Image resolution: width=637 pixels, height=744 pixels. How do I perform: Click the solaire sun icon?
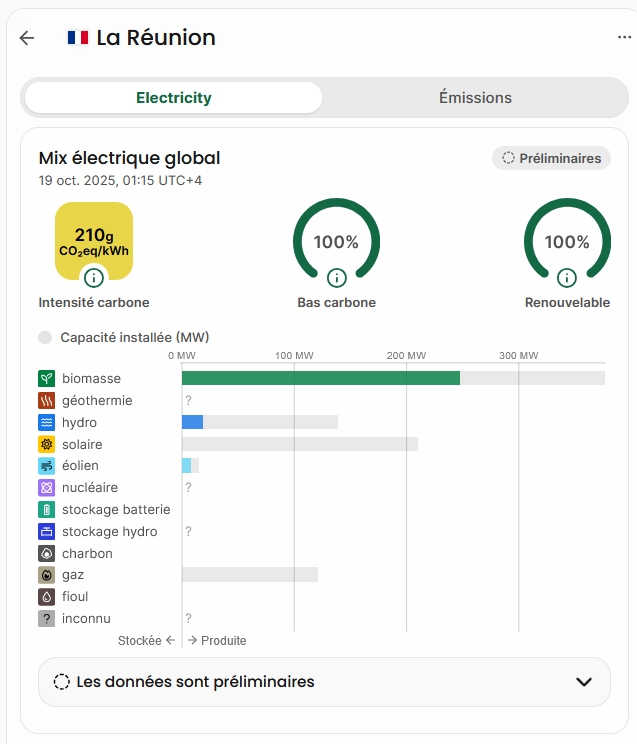46,445
